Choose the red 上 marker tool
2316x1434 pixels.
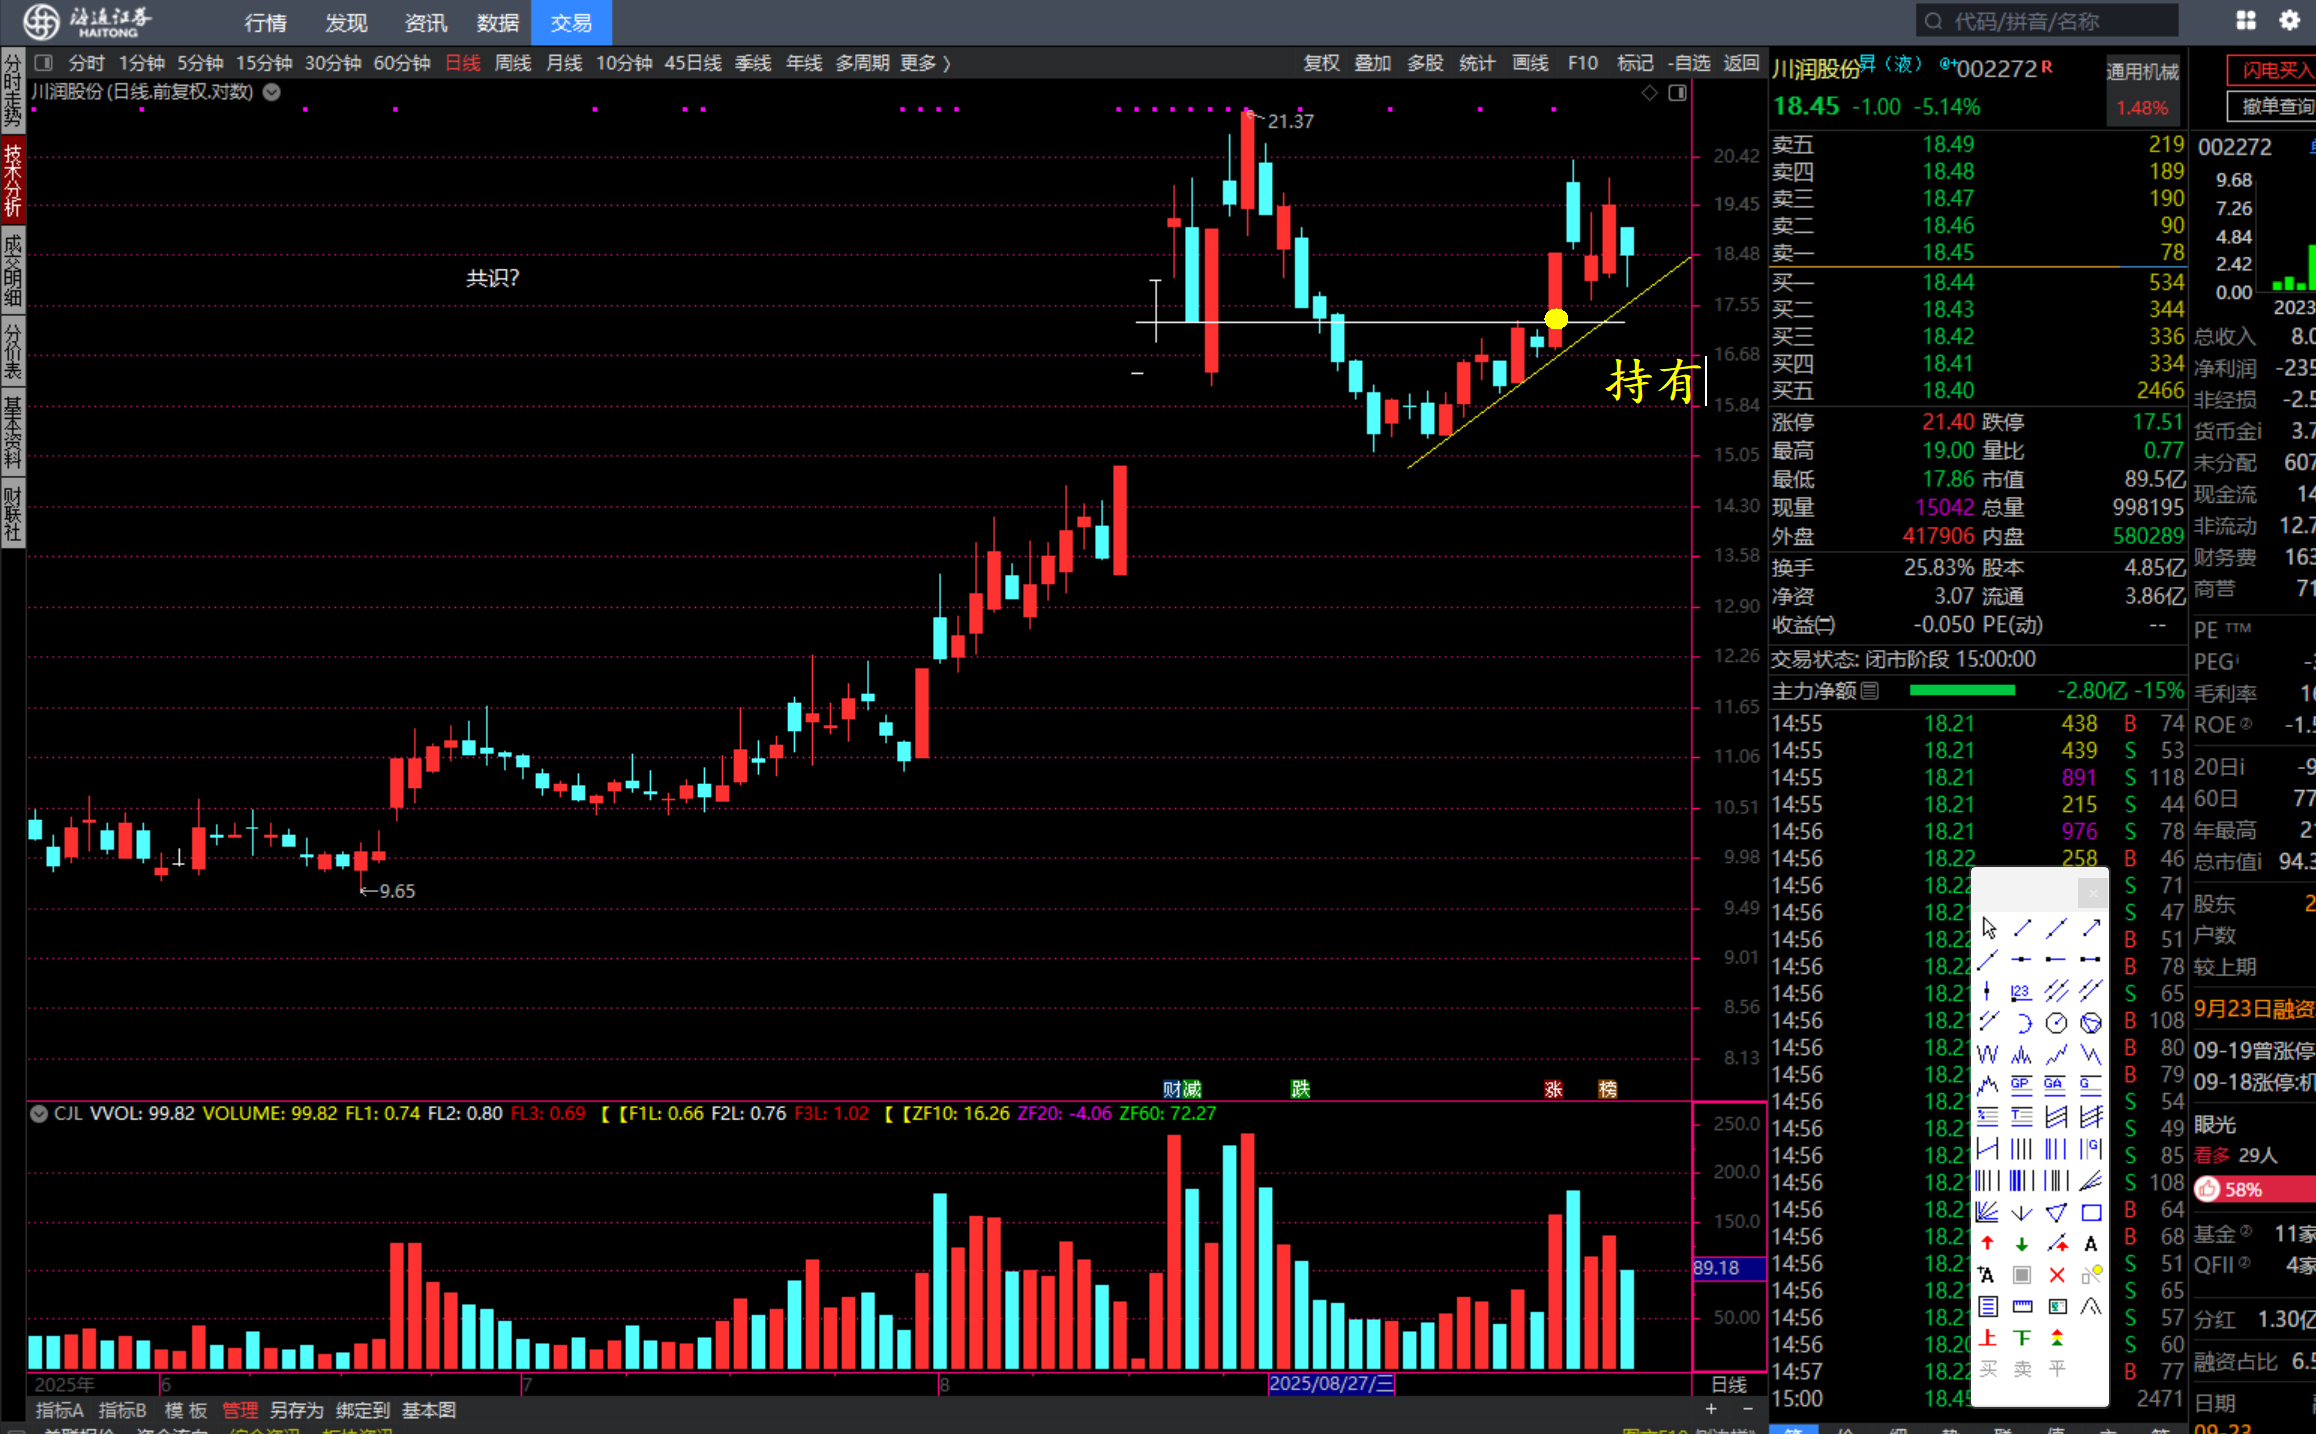pyautogui.click(x=1988, y=1338)
